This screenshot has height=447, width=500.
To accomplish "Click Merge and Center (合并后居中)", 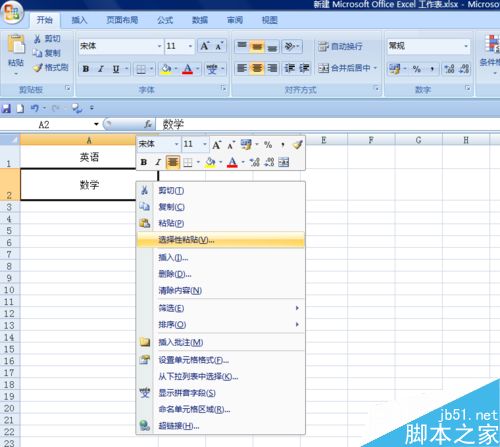I will pyautogui.click(x=344, y=68).
